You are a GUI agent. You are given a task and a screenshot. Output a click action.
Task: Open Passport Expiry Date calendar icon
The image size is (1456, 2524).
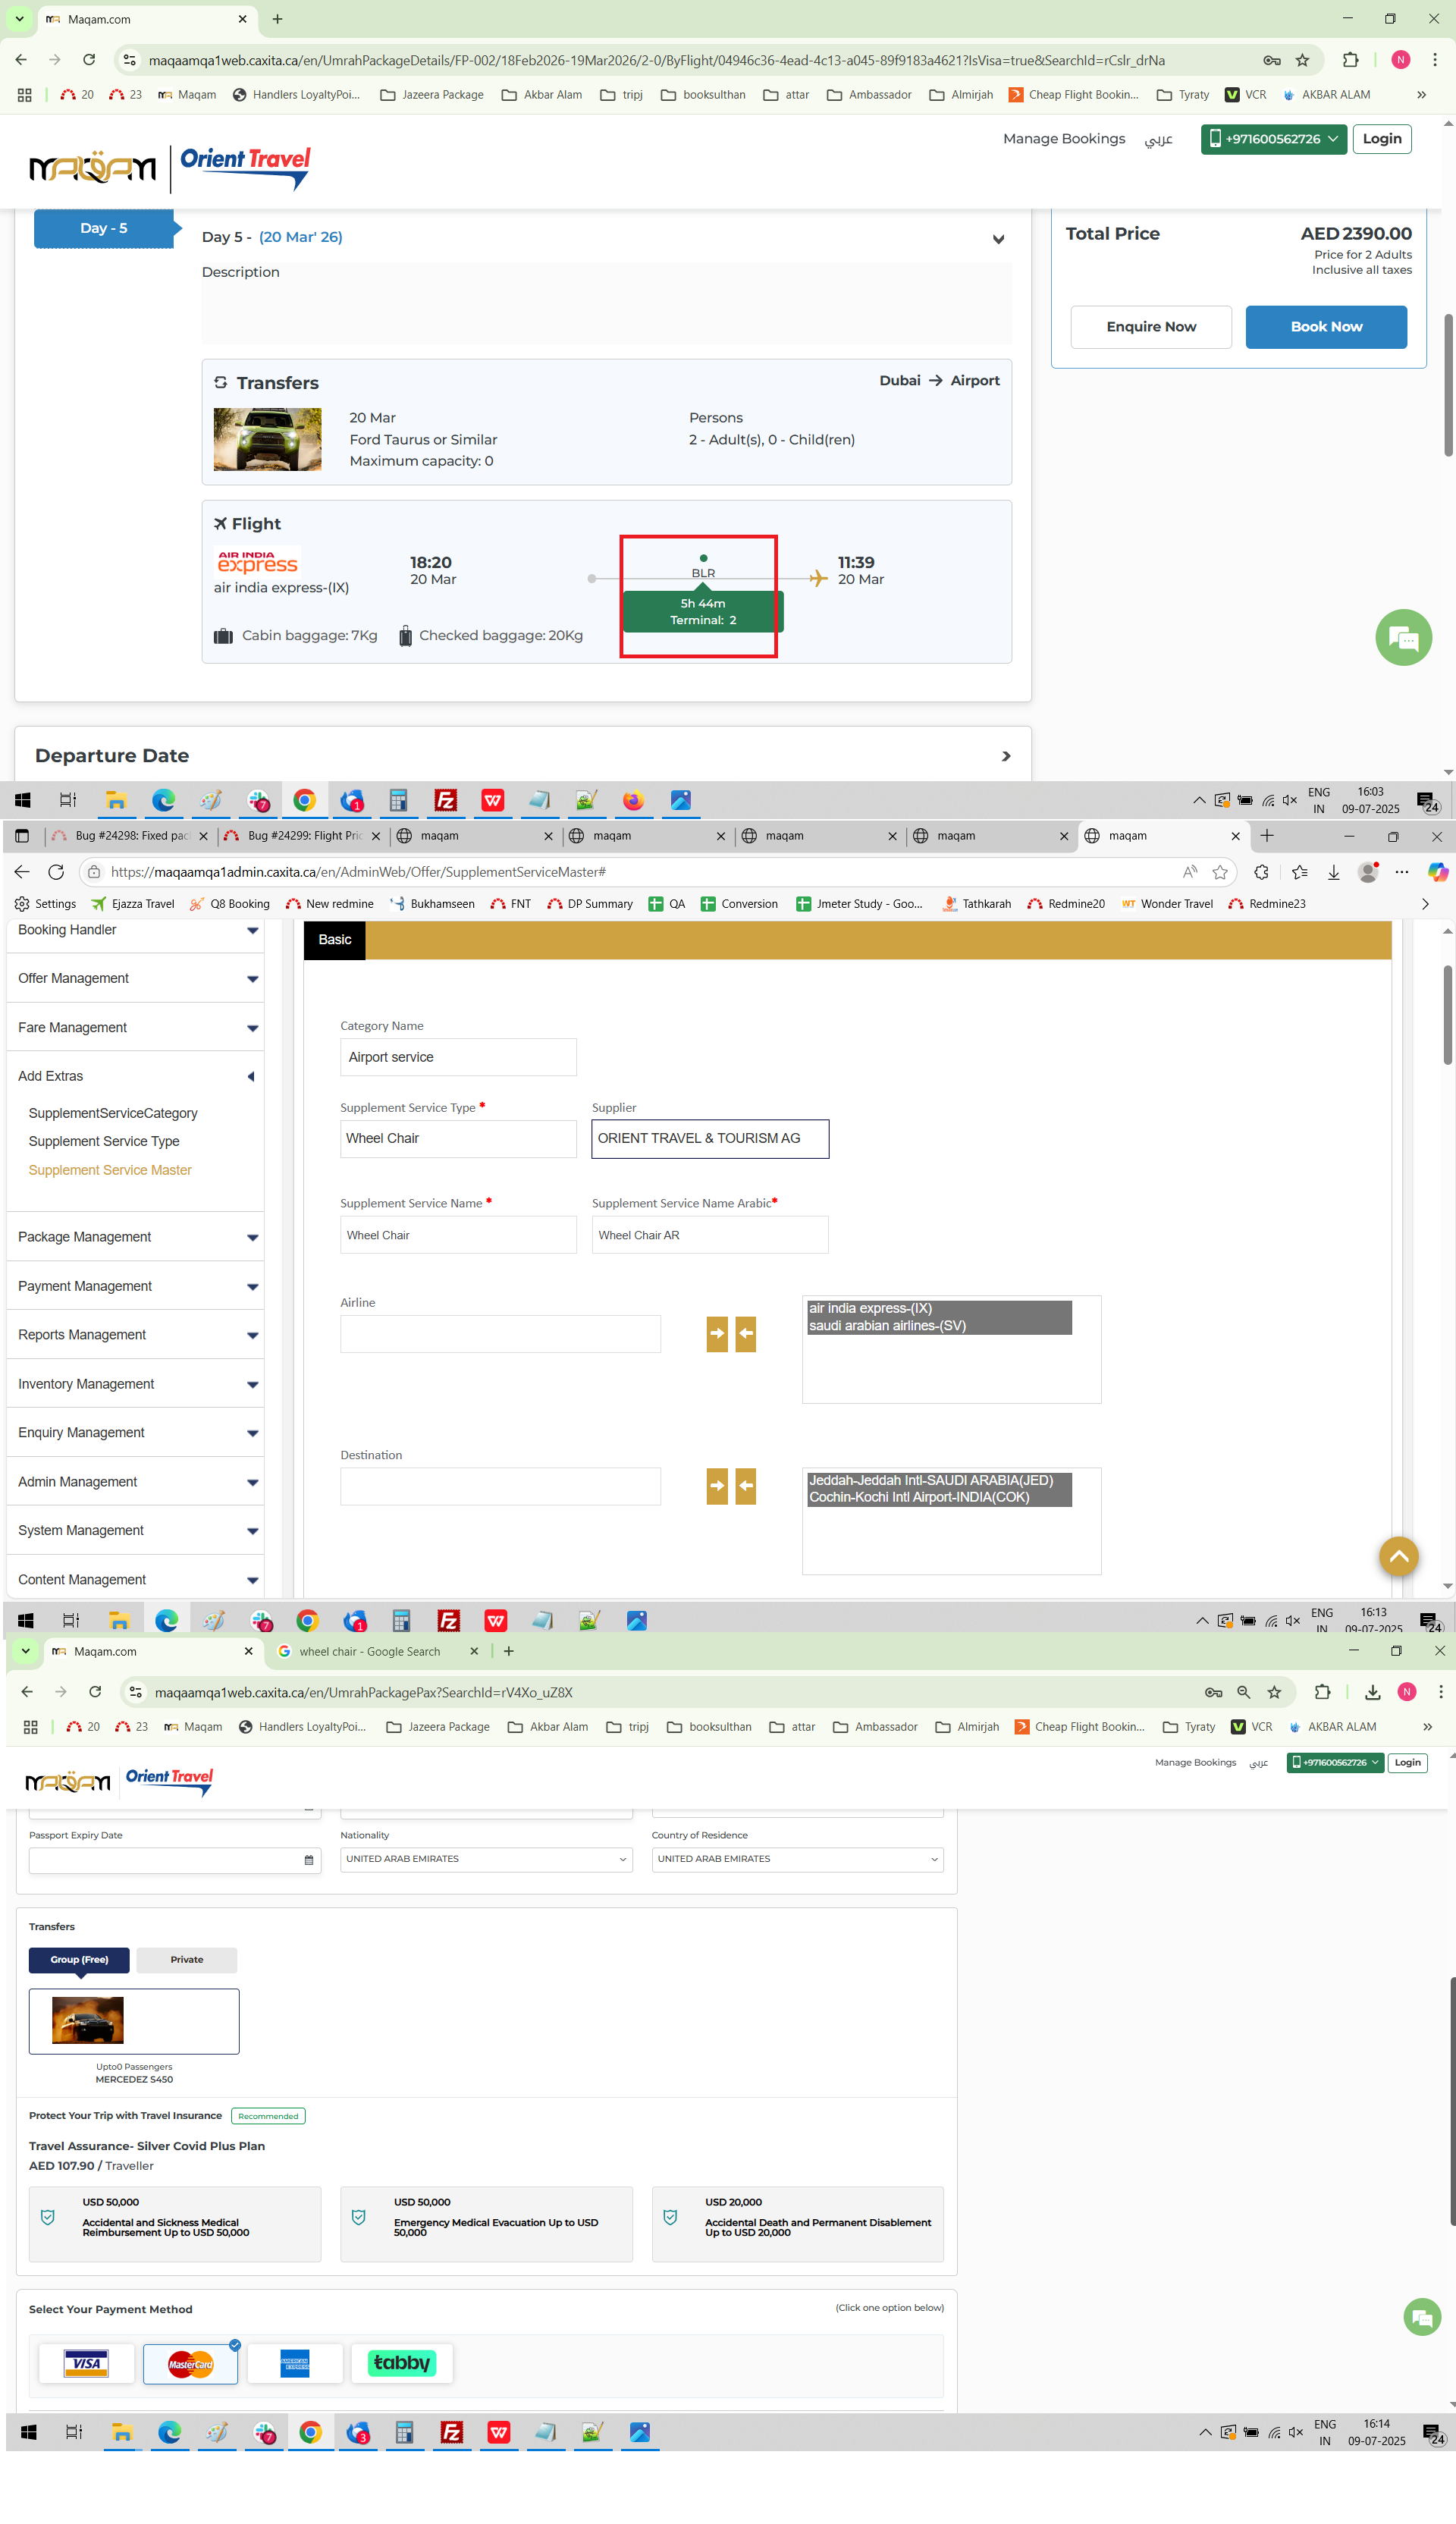(x=308, y=1860)
